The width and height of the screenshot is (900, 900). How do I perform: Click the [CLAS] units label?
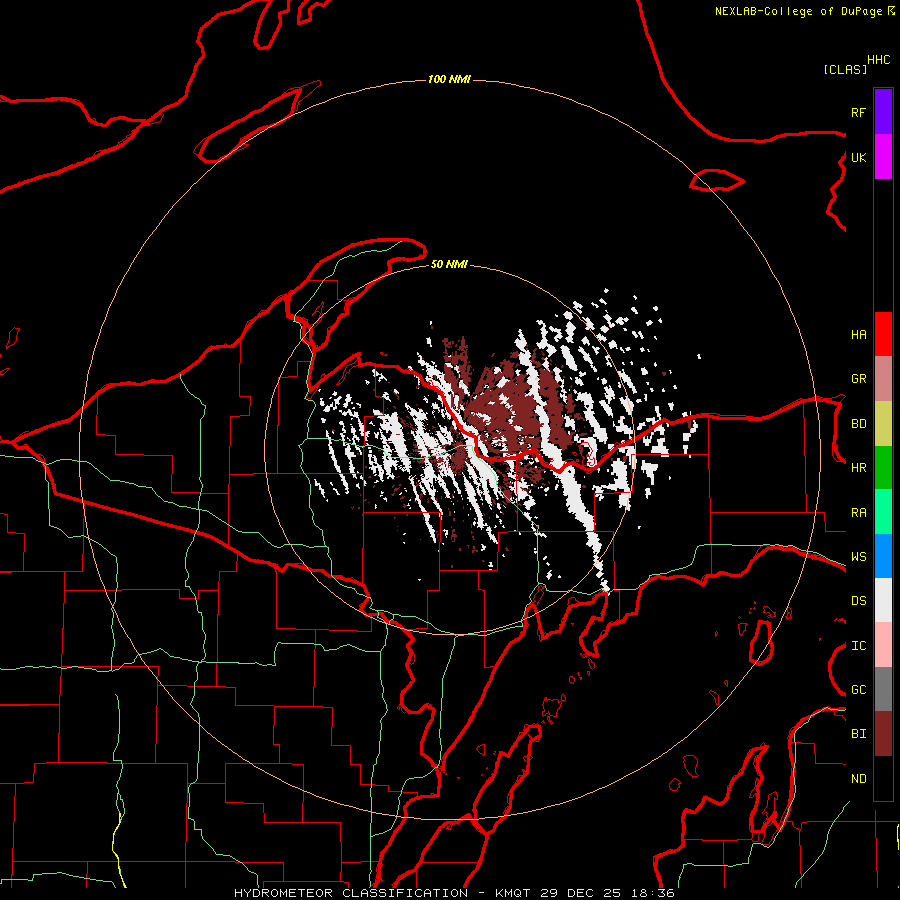[x=845, y=70]
